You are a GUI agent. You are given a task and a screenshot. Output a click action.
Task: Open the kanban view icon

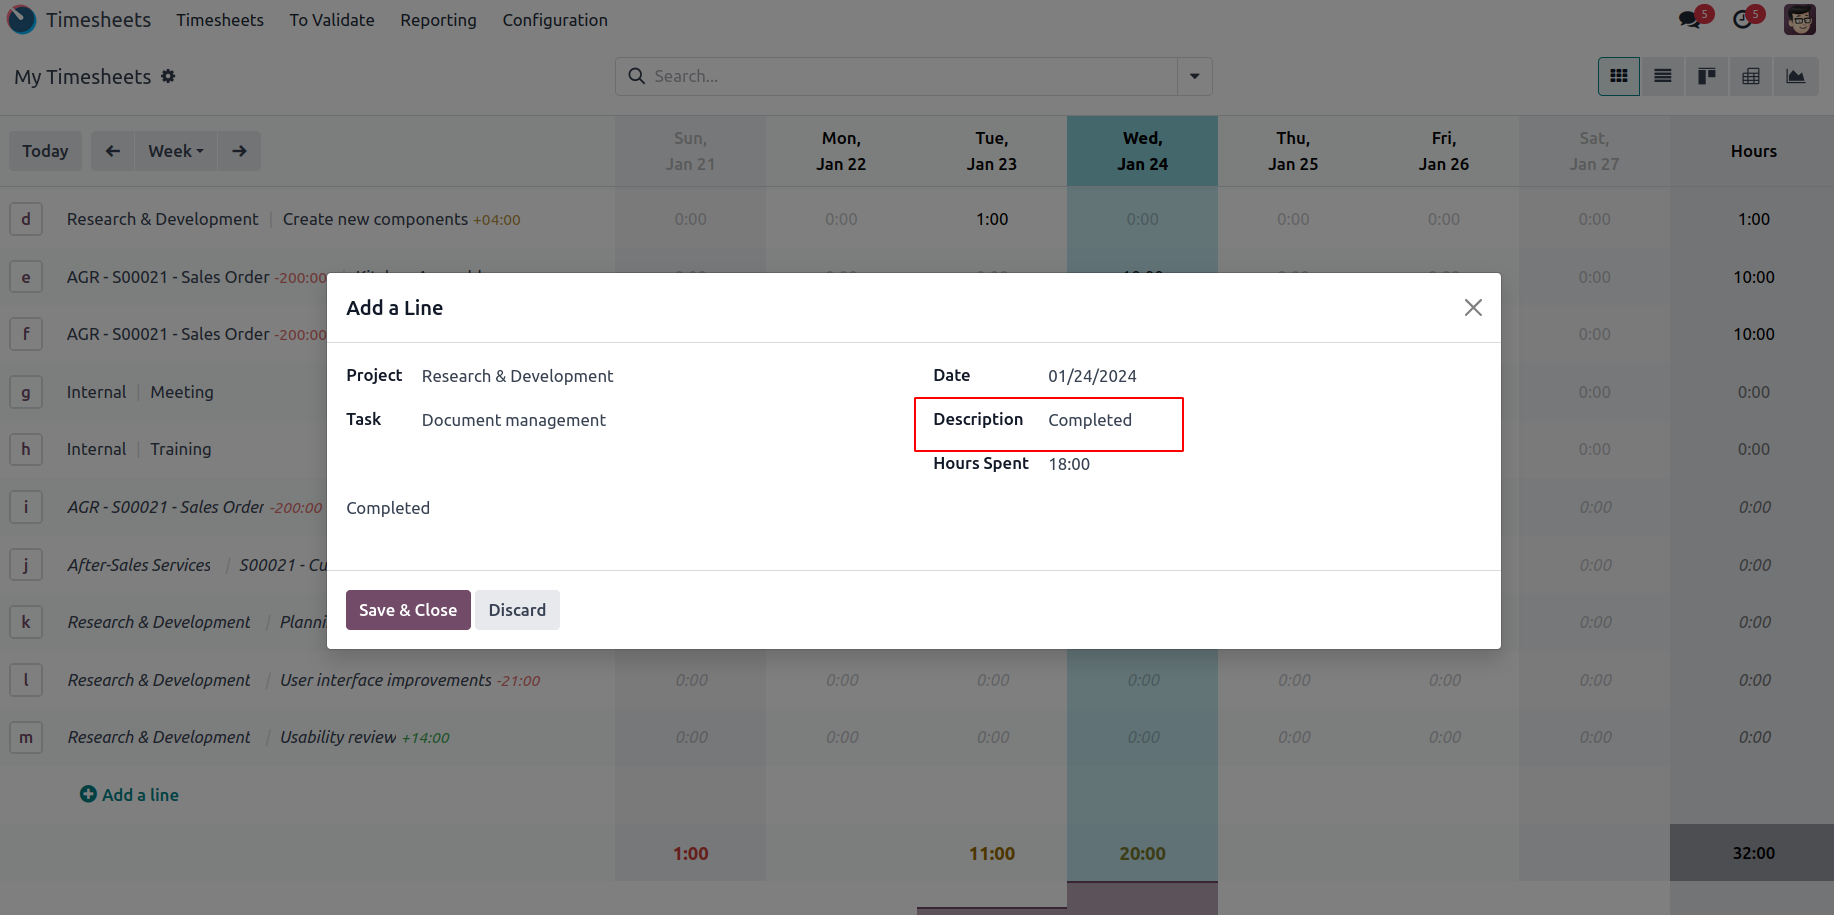(1706, 76)
